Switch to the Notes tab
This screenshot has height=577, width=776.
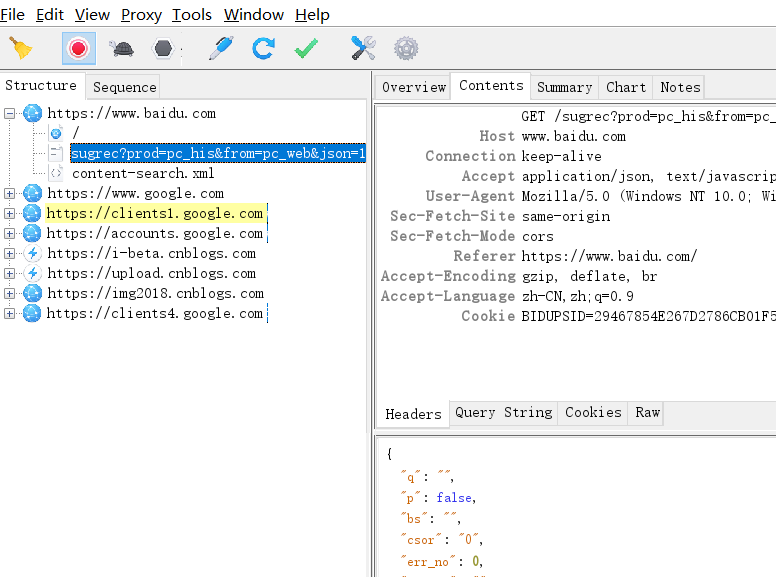coord(680,88)
